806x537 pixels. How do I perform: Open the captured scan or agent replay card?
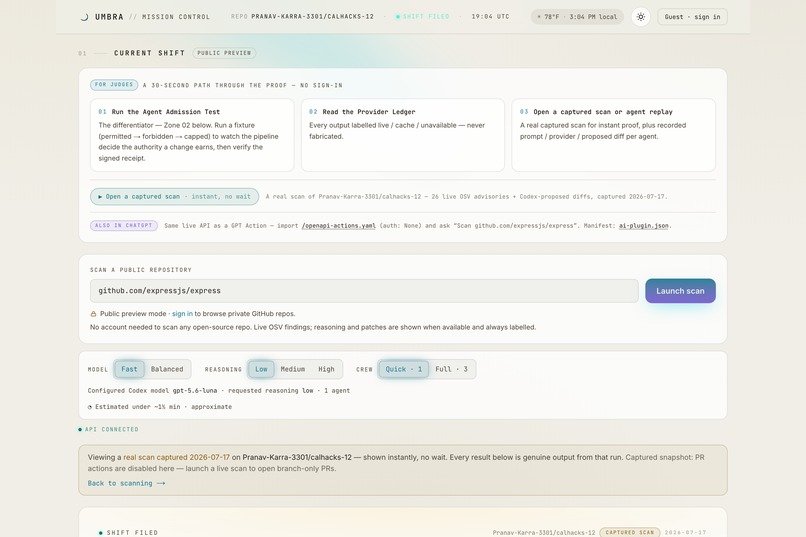(x=613, y=135)
